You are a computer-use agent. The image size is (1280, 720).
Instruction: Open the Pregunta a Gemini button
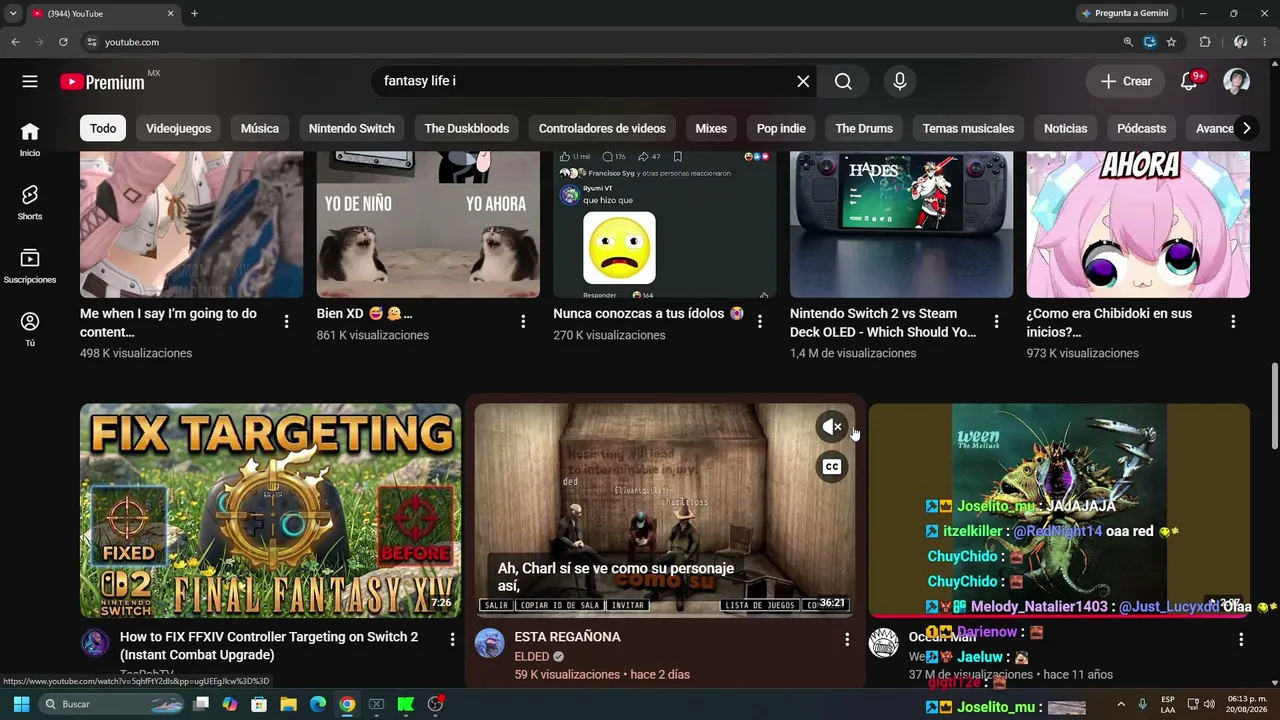point(1125,13)
